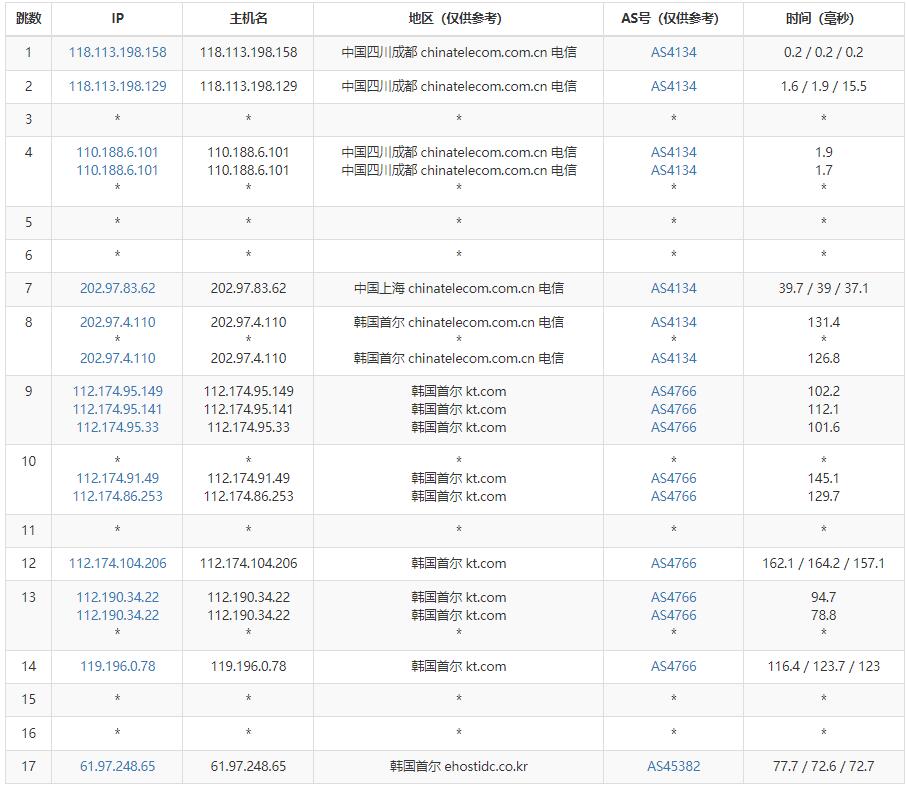Viewport: 907px width, 787px height.
Task: Select time value 1.6 / 1.9 / 15.5
Action: click(x=823, y=86)
